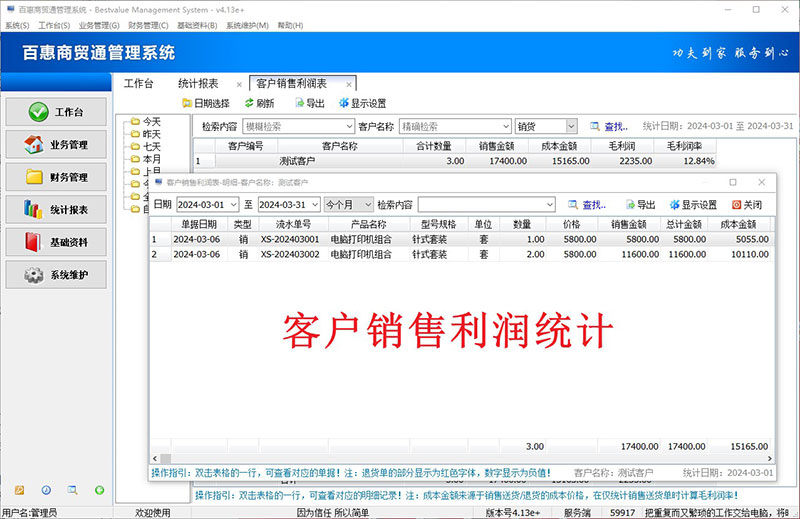Open the 系统维护(M) menu

[247, 26]
